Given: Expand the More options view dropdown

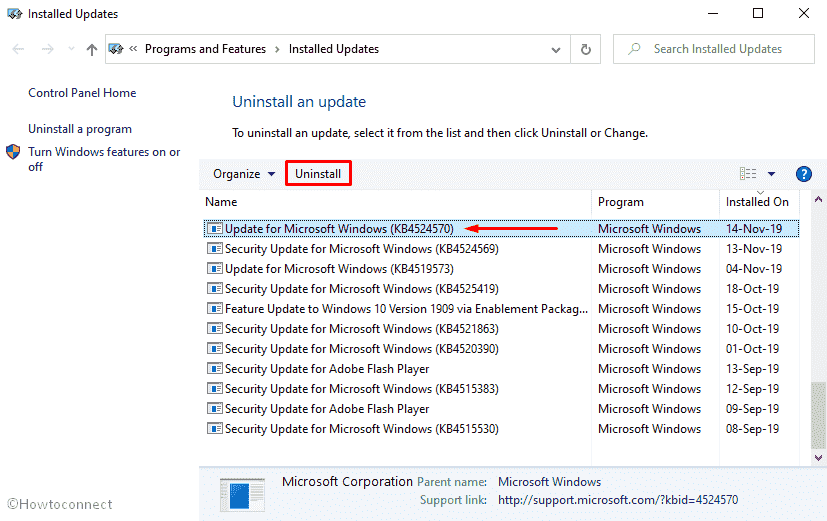Looking at the screenshot, I should (771, 174).
